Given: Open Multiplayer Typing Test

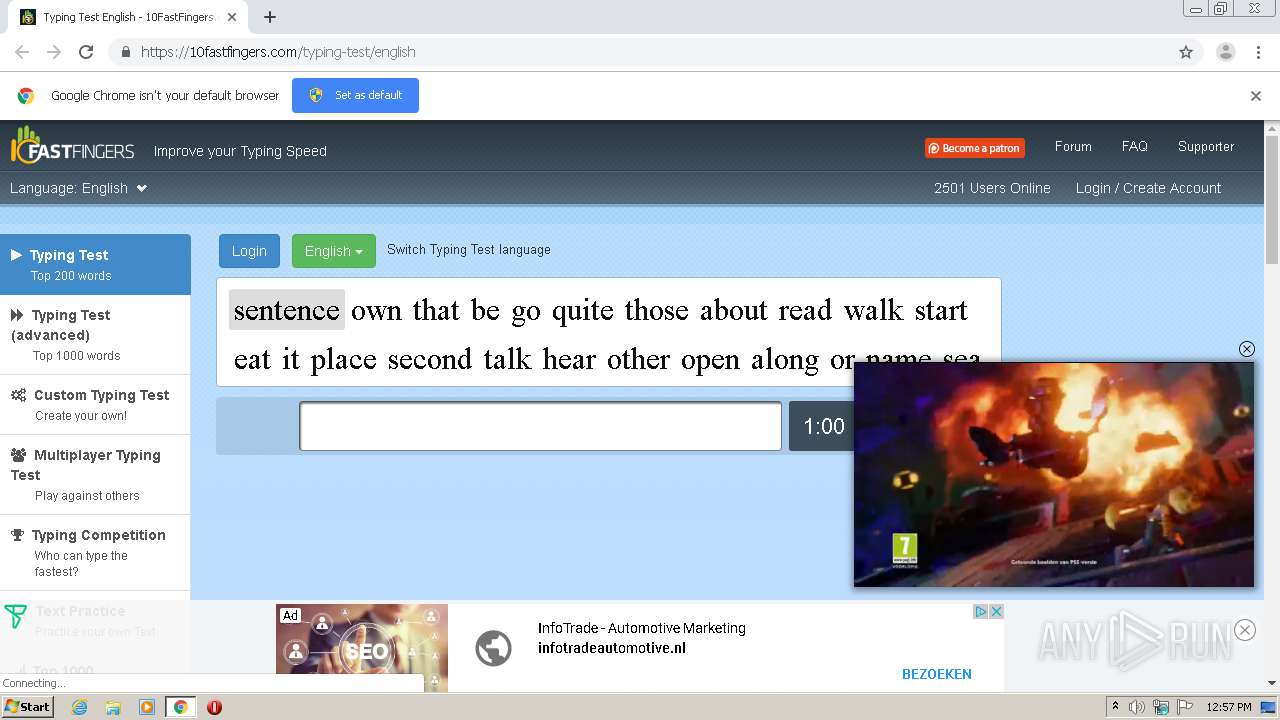Looking at the screenshot, I should coord(95,475).
